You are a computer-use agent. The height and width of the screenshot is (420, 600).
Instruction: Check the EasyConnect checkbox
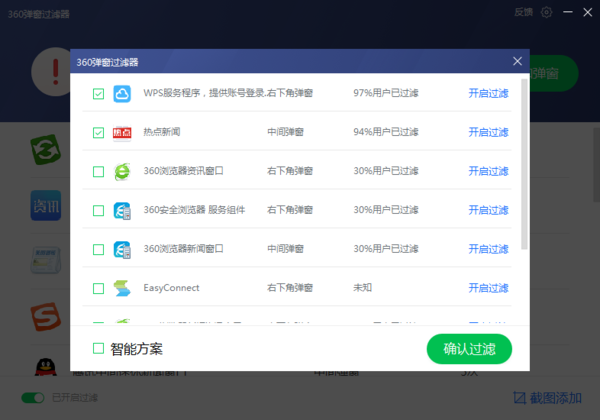tap(98, 288)
